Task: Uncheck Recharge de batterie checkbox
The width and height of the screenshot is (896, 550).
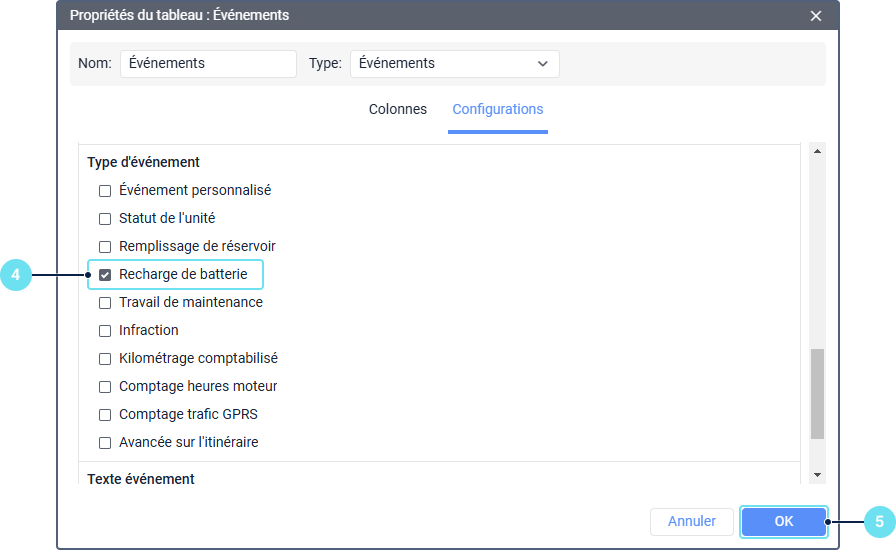Action: (x=105, y=275)
